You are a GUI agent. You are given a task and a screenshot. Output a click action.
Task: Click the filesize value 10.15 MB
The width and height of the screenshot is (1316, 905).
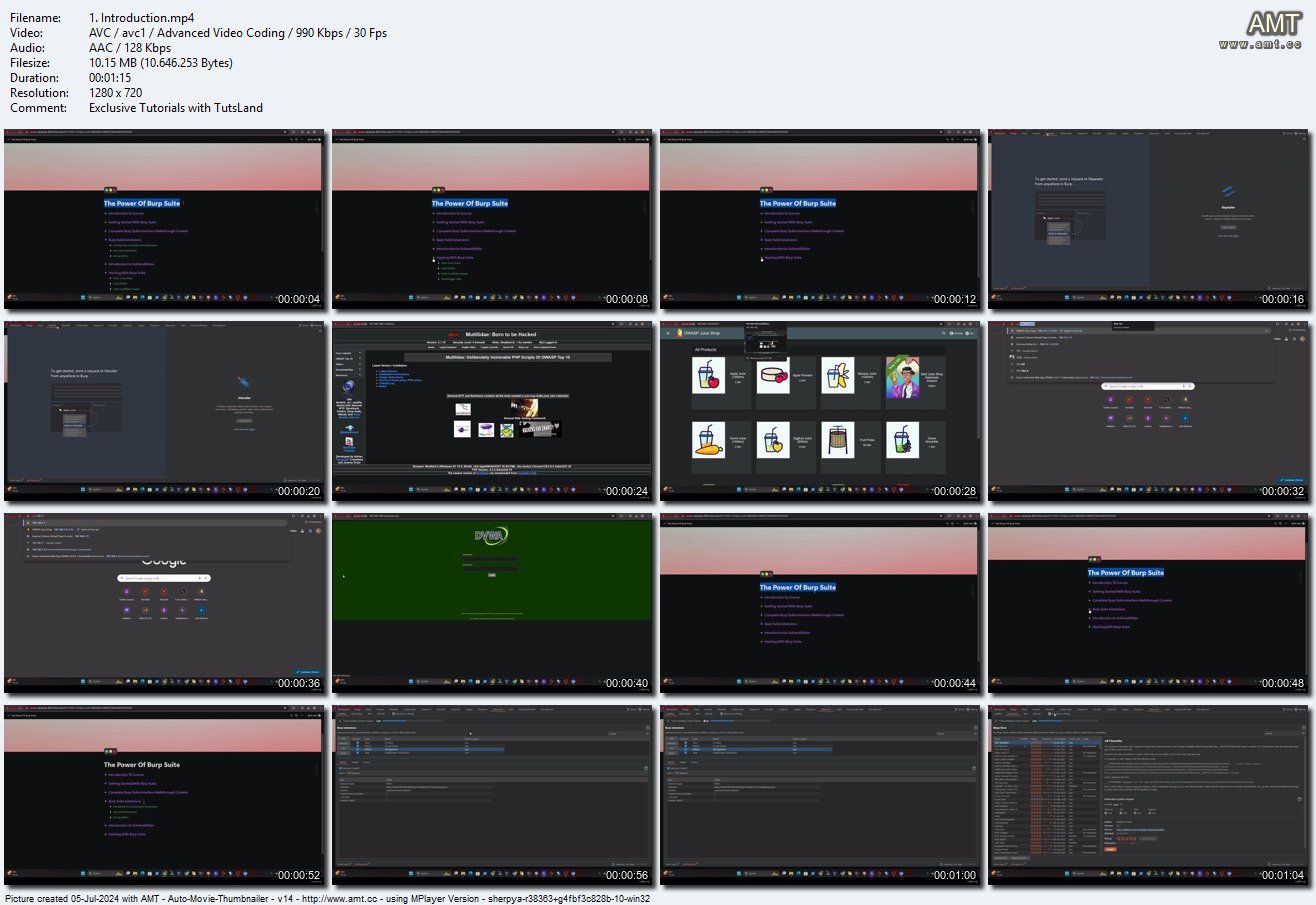(161, 63)
